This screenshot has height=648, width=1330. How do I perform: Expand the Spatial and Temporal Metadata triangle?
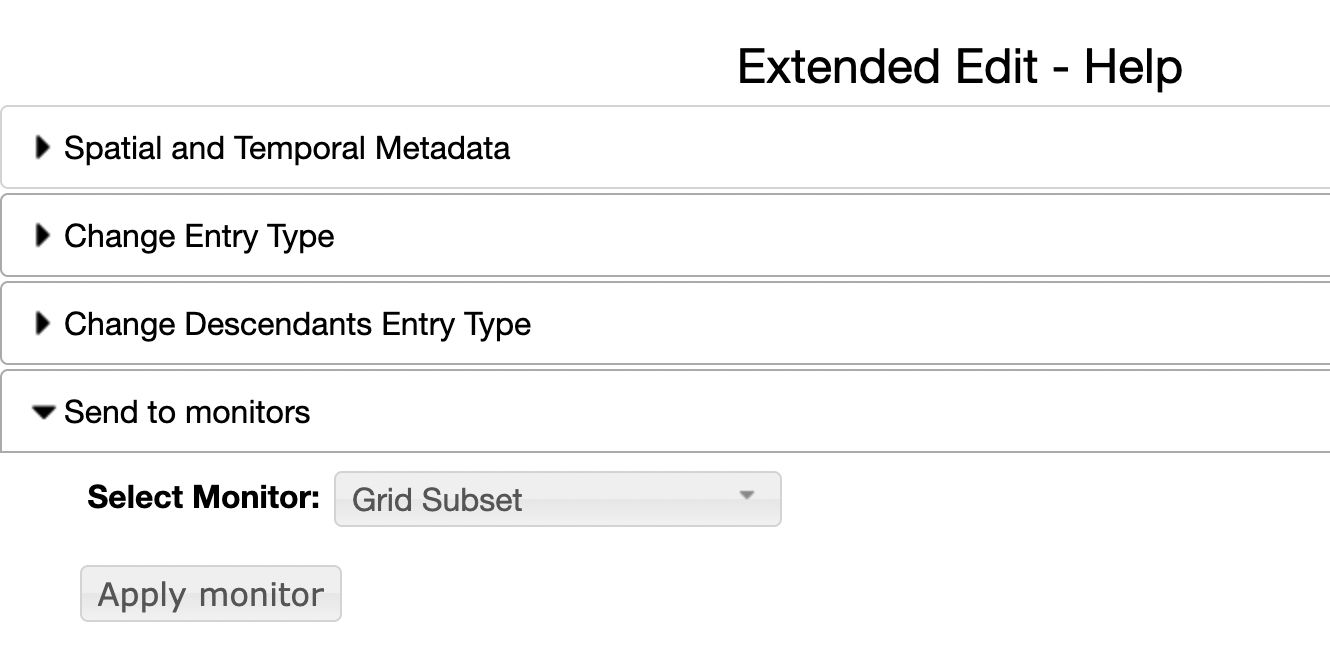(42, 148)
